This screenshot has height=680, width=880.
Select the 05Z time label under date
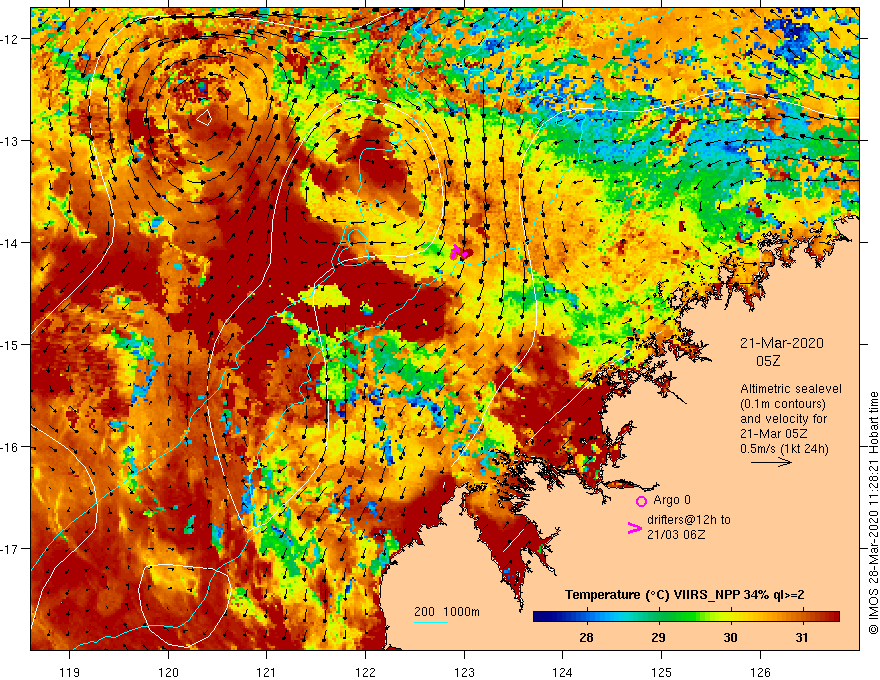(x=768, y=361)
